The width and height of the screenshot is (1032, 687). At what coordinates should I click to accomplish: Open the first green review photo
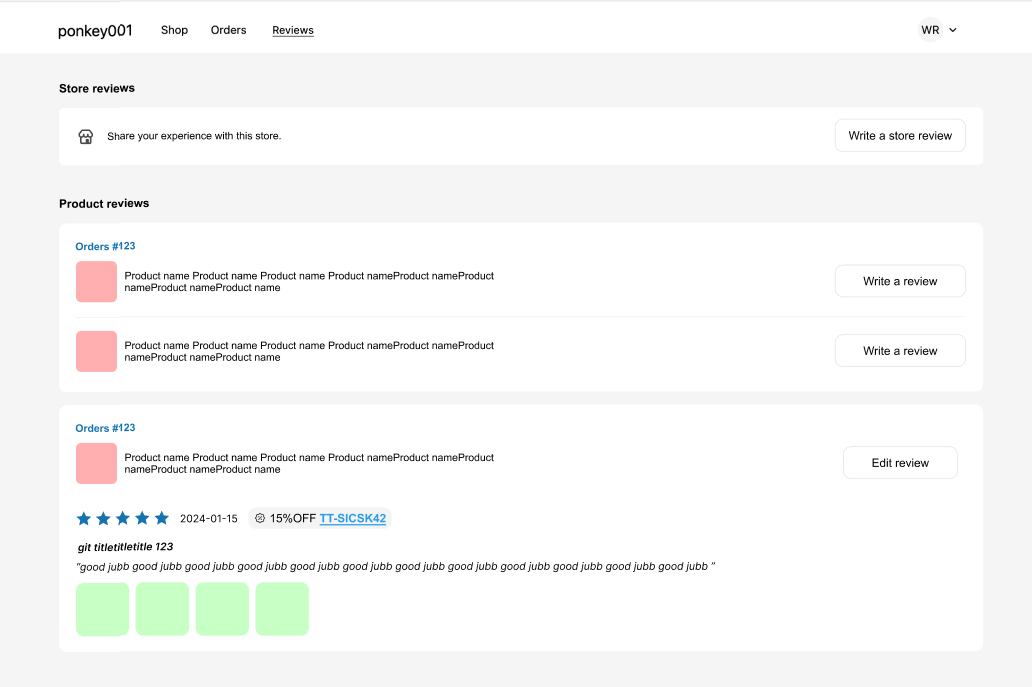click(x=102, y=608)
